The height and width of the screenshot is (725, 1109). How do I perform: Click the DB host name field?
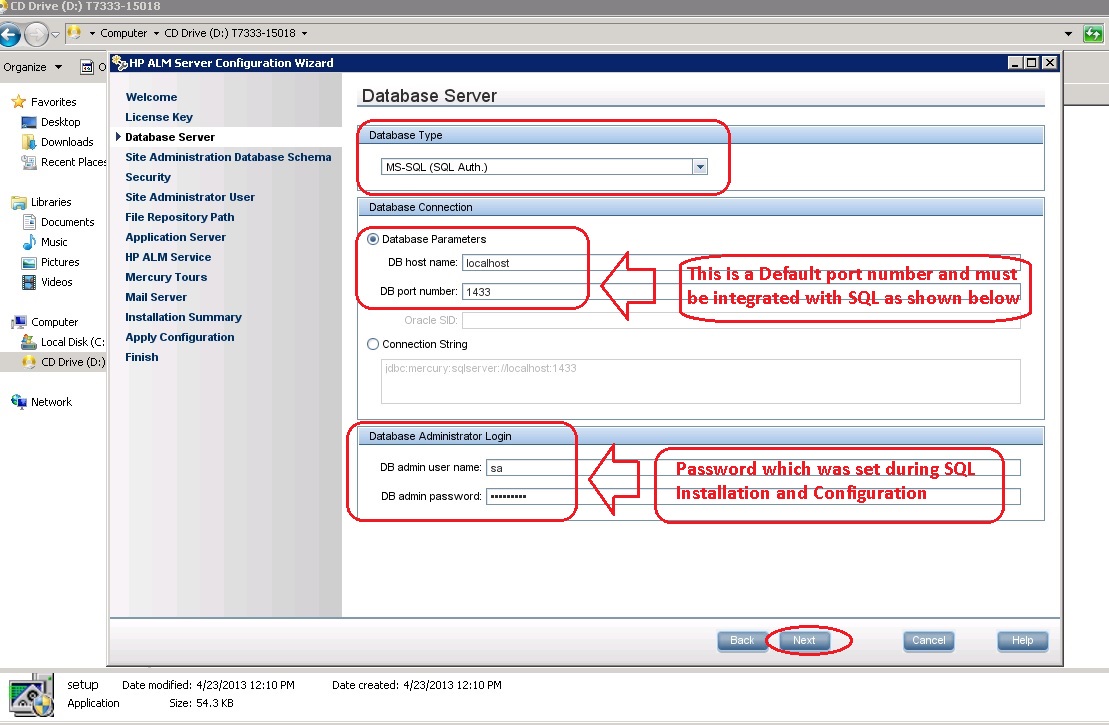click(x=741, y=263)
